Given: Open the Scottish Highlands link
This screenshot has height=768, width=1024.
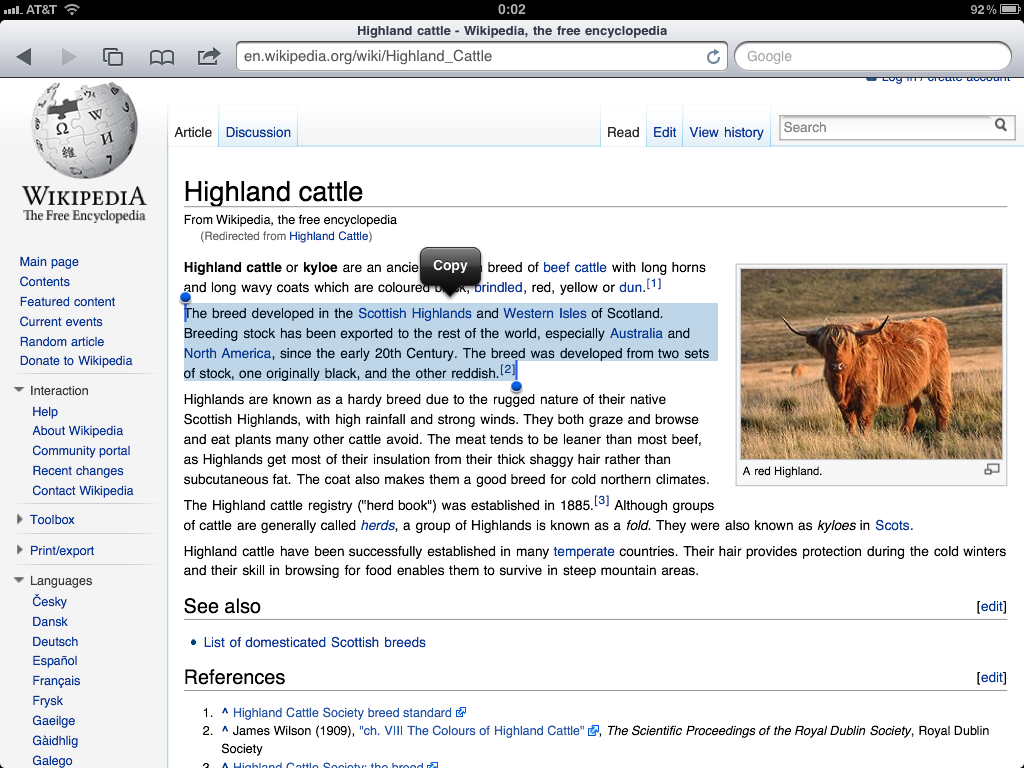Looking at the screenshot, I should click(414, 313).
